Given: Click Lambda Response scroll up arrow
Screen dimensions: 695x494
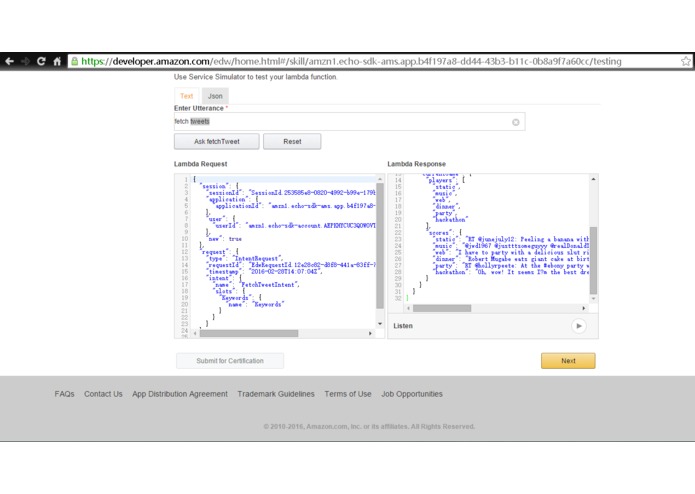Looking at the screenshot, I should pyautogui.click(x=593, y=179).
